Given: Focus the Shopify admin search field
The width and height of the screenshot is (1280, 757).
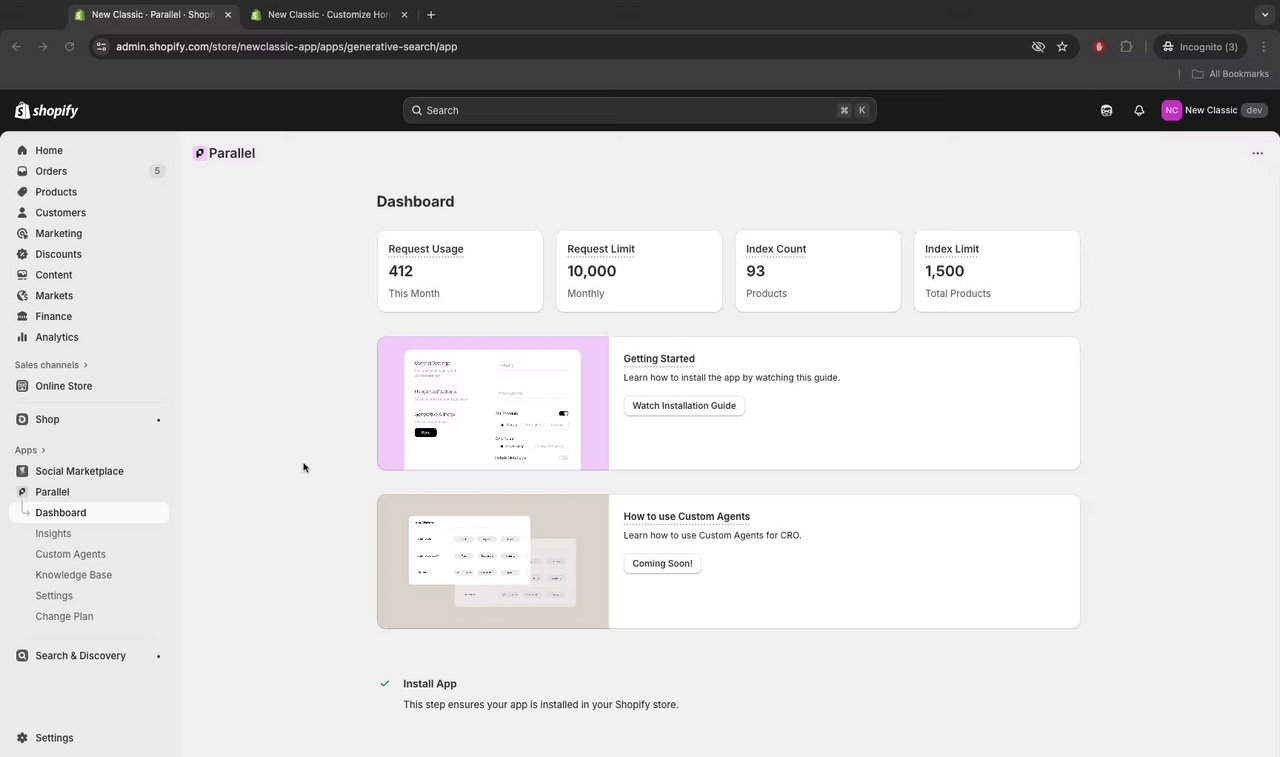Looking at the screenshot, I should point(640,110).
